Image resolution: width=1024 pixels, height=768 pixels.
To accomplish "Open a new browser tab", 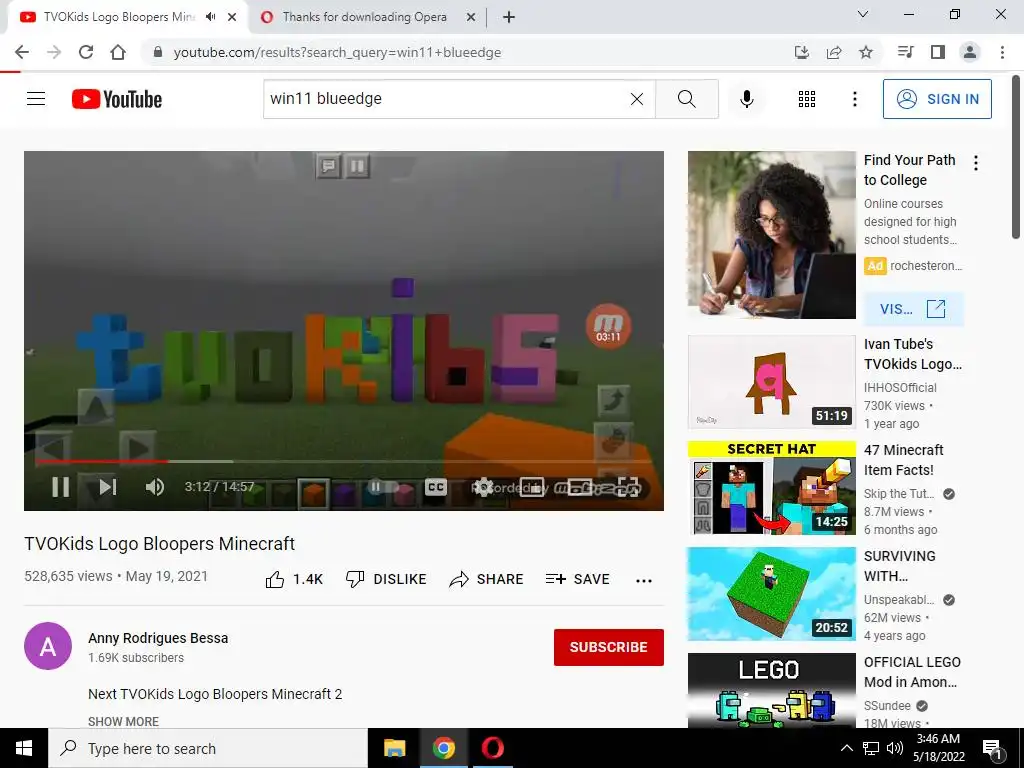I will [x=509, y=18].
